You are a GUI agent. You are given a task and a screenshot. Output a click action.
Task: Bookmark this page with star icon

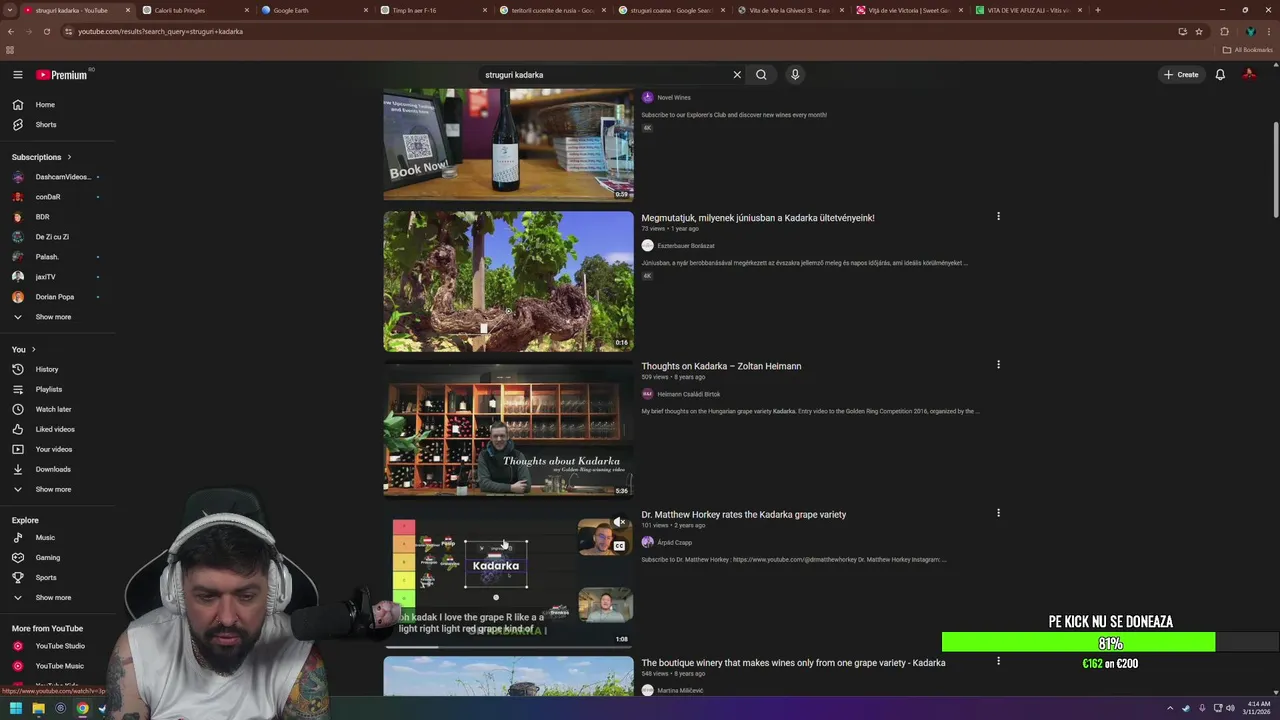pyautogui.click(x=1199, y=31)
